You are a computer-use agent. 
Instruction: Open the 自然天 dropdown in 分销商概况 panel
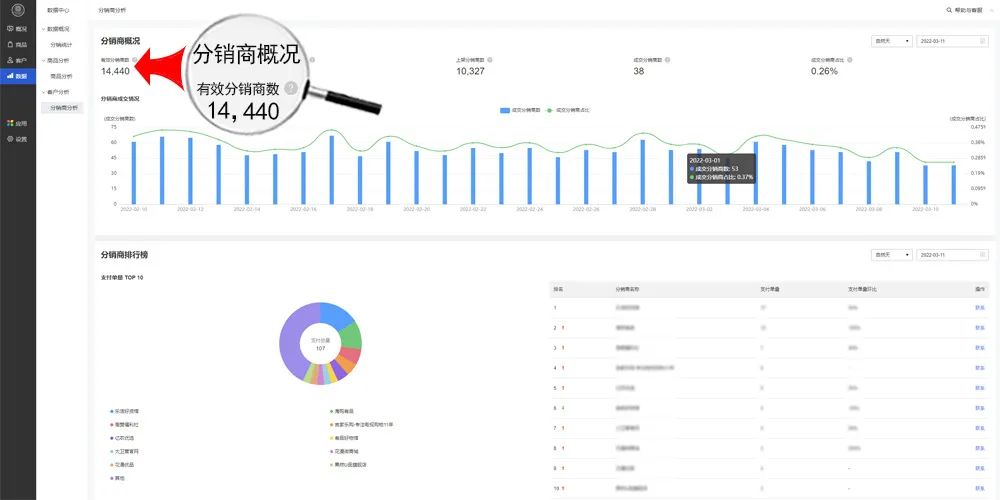point(891,41)
